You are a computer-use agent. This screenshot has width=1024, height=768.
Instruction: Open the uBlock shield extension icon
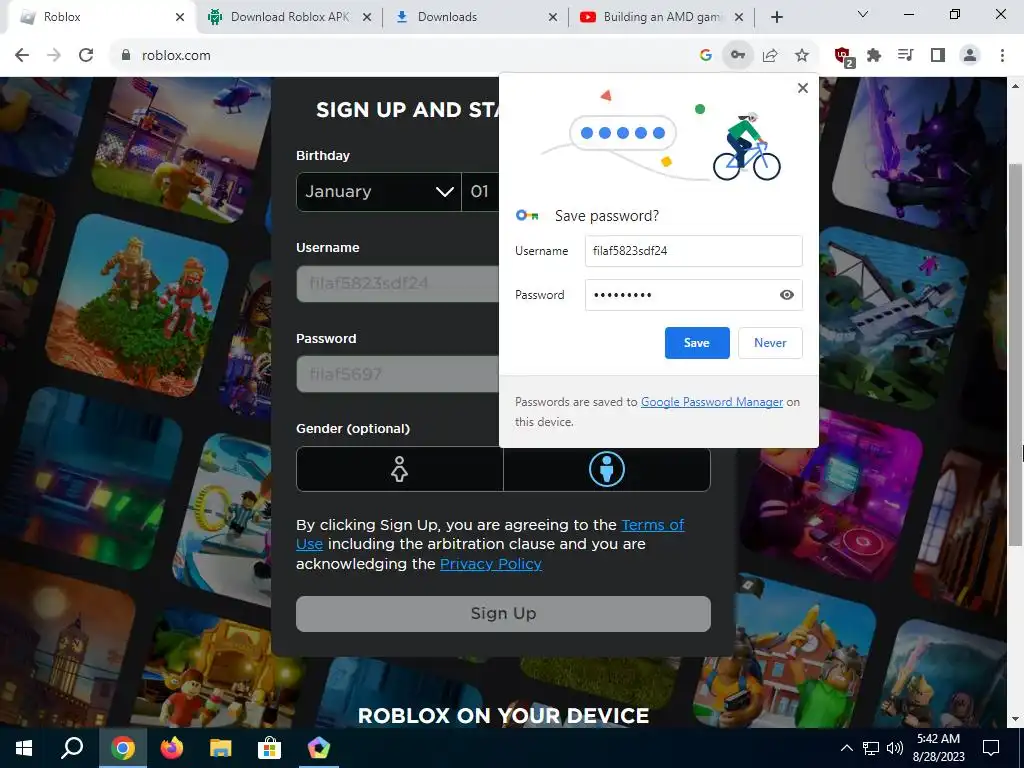843,57
